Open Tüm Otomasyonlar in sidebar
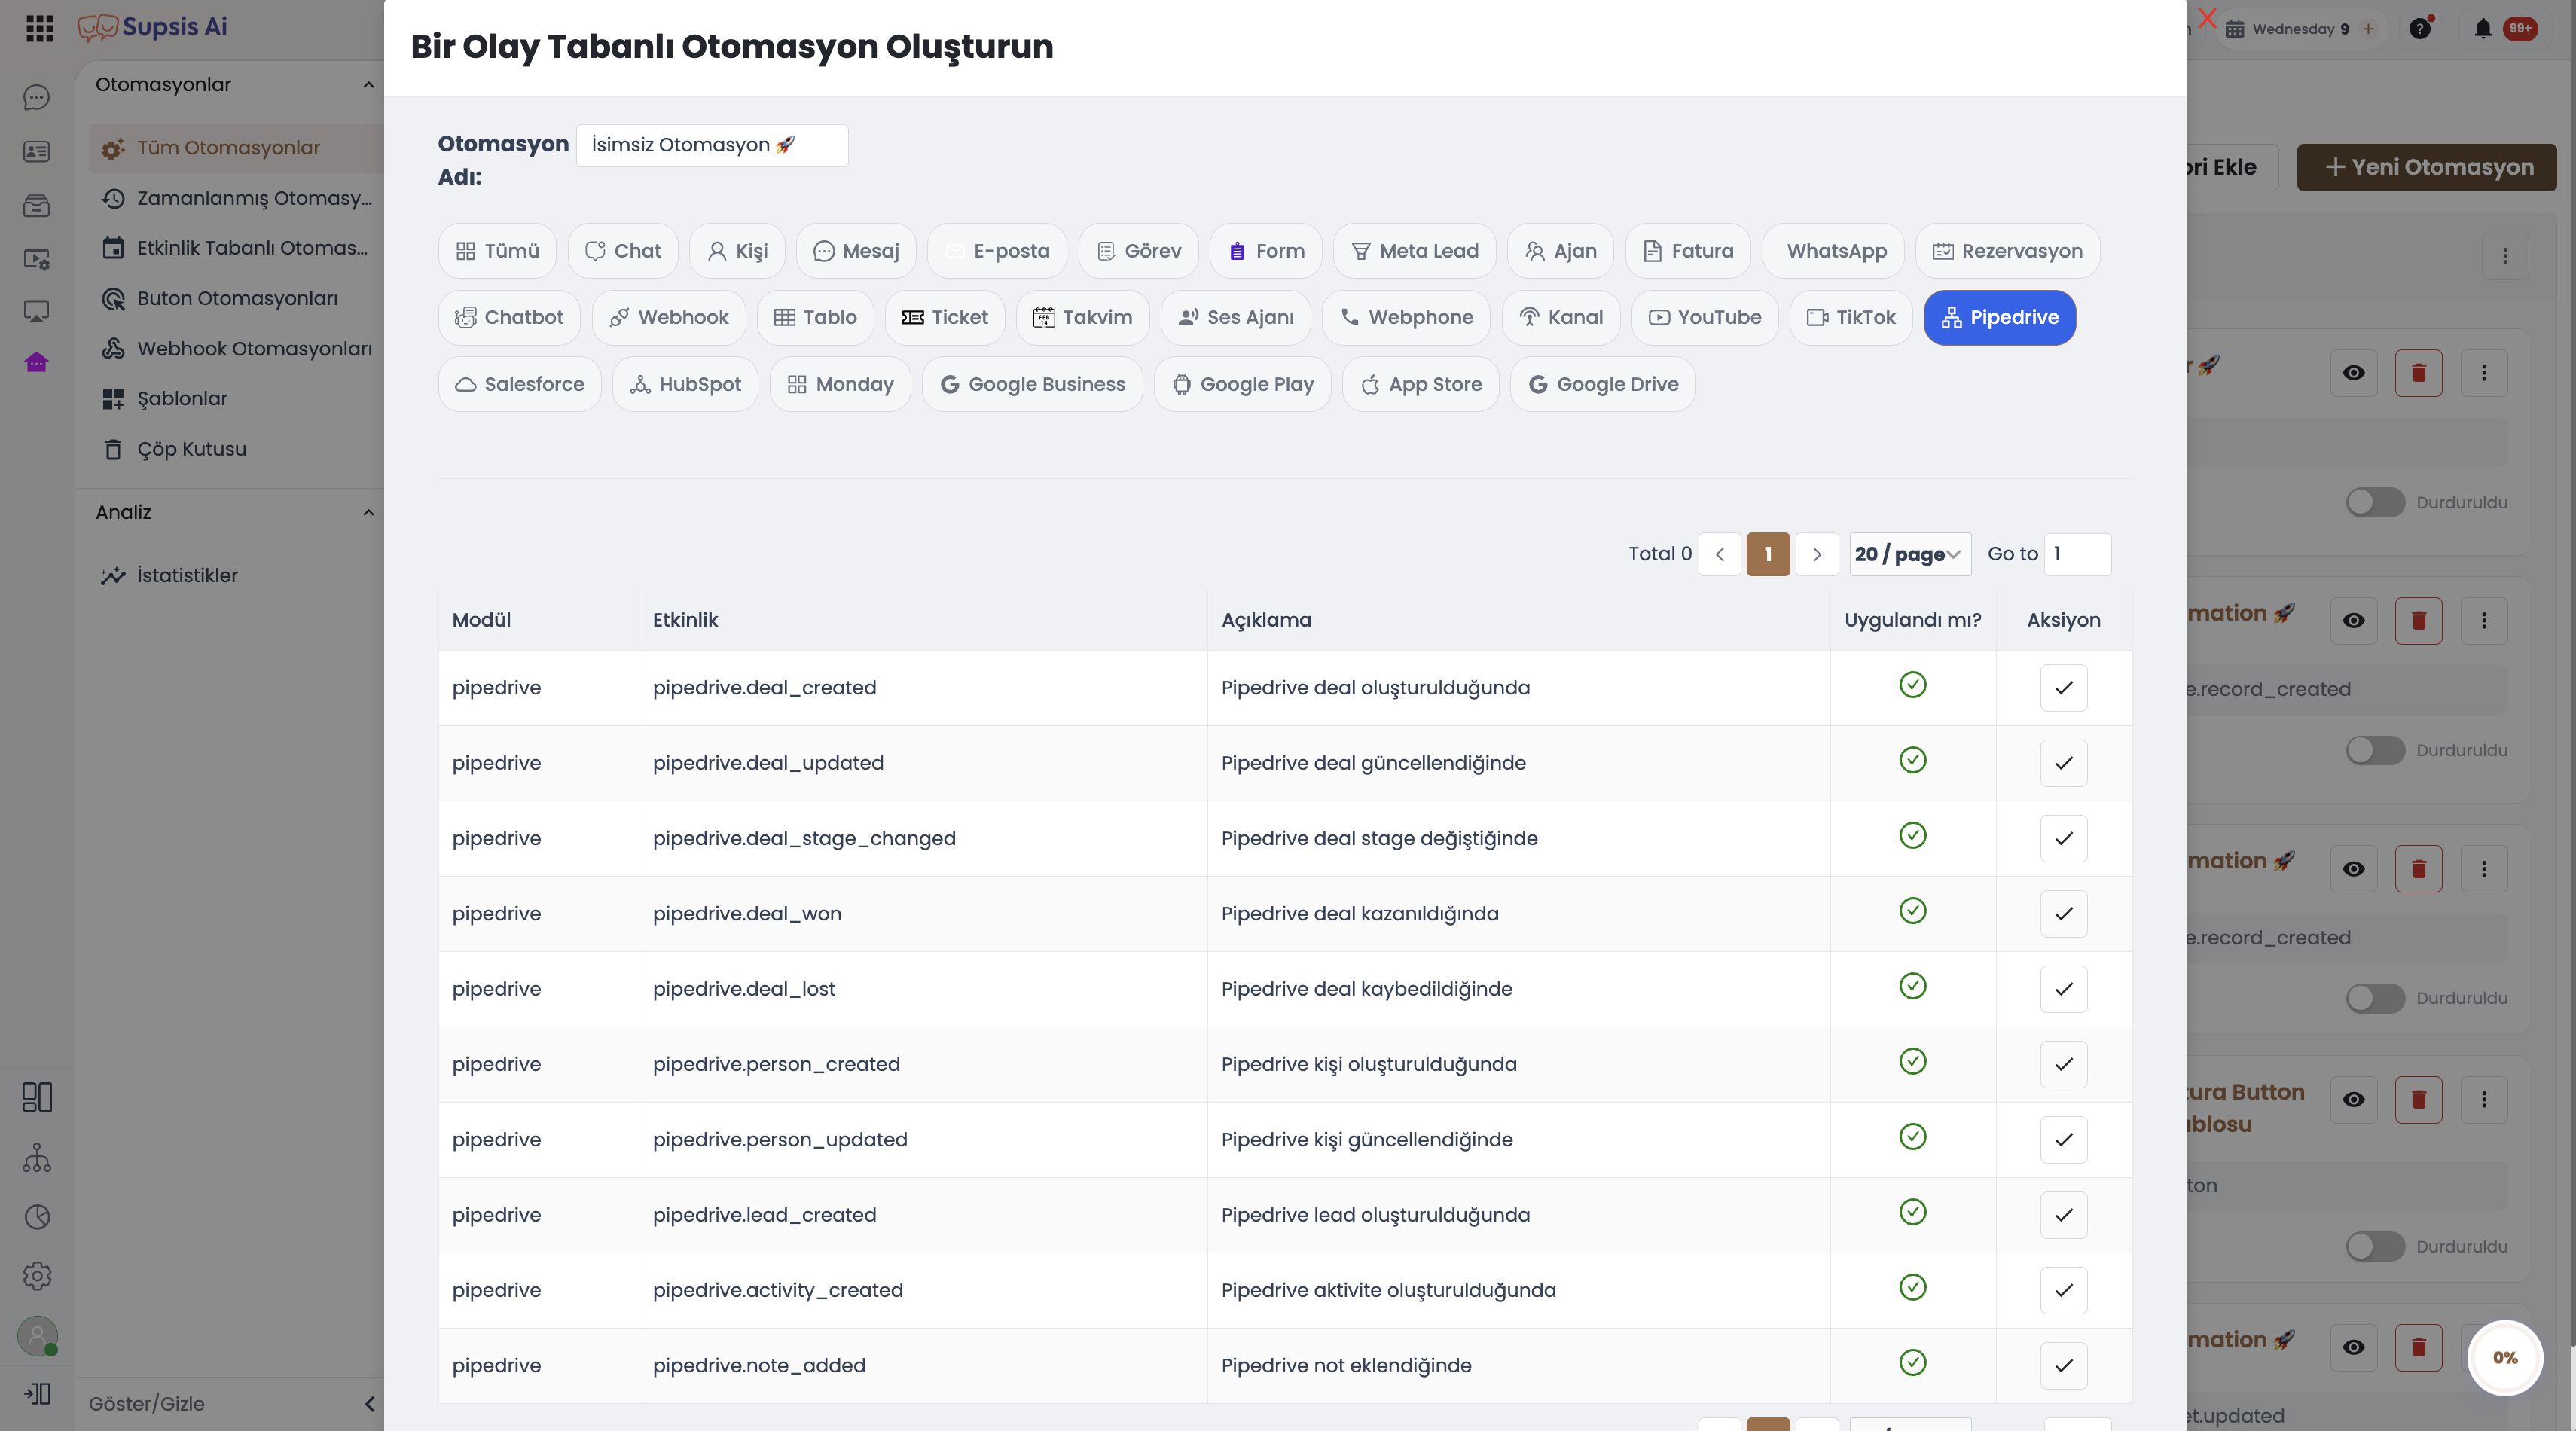The image size is (2576, 1431). 234,148
